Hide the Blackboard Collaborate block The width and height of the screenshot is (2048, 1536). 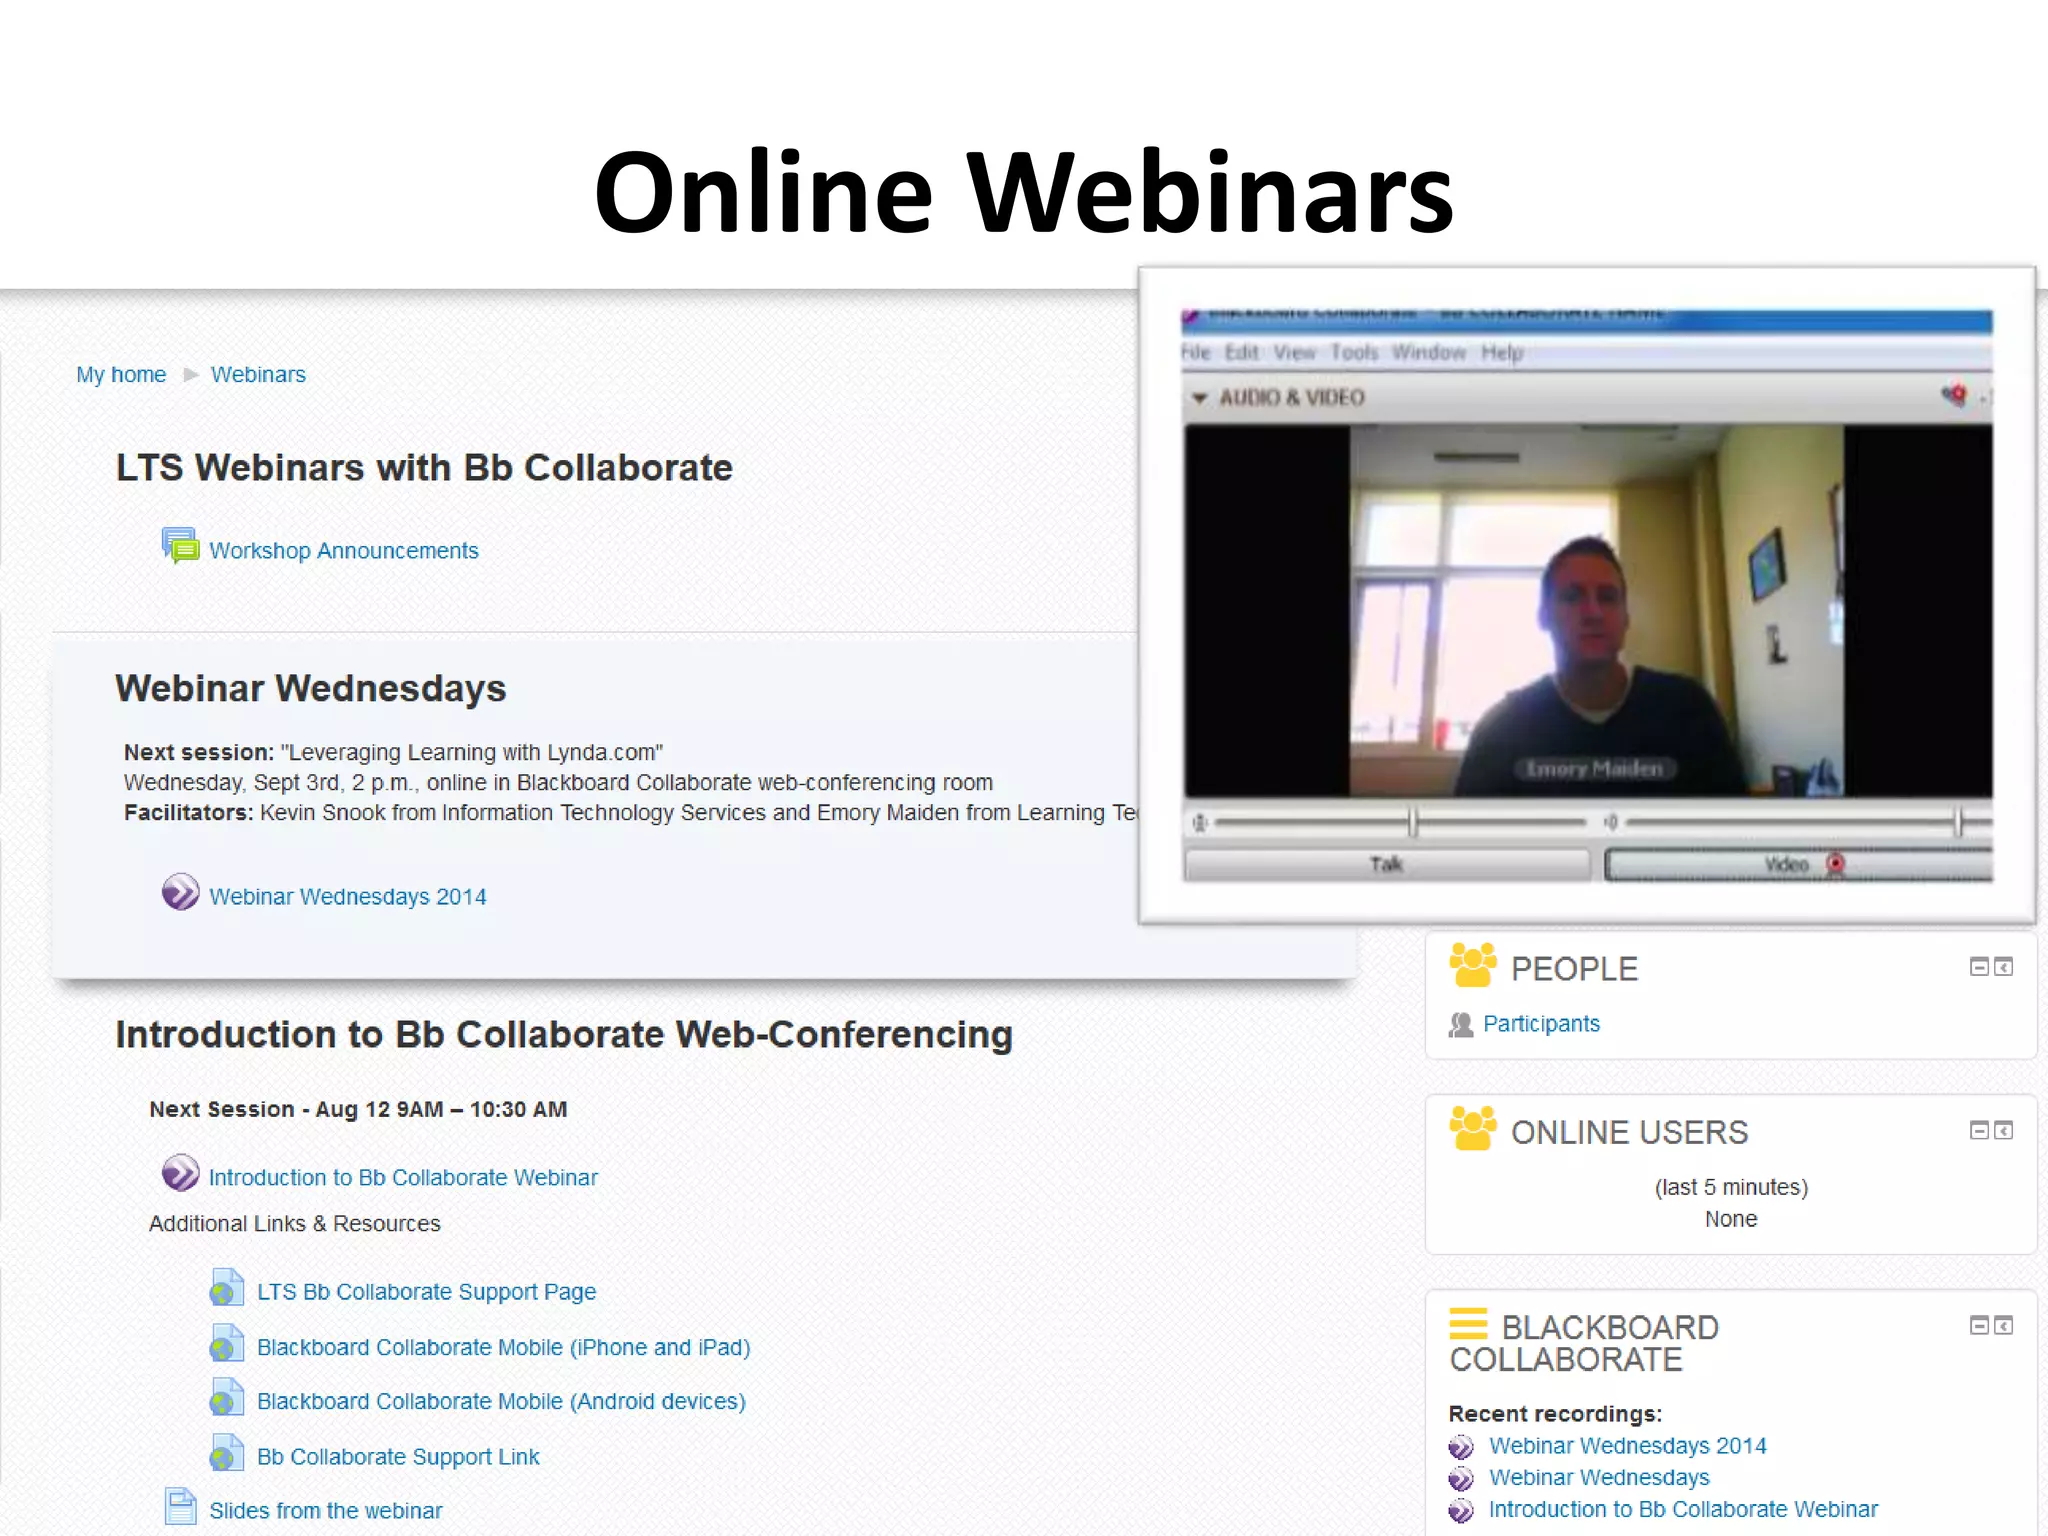click(x=1979, y=1326)
